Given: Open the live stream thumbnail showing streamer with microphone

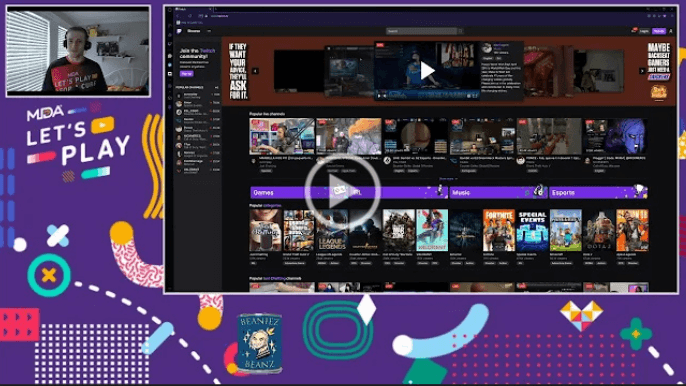Looking at the screenshot, I should (282, 137).
